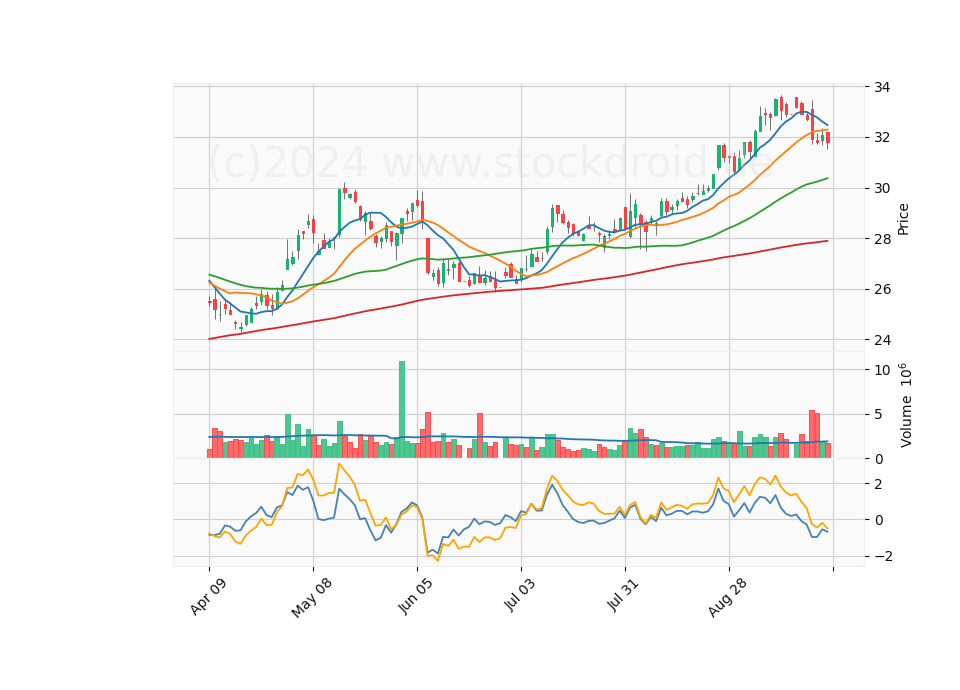Click the 32 price axis tick

click(x=882, y=137)
